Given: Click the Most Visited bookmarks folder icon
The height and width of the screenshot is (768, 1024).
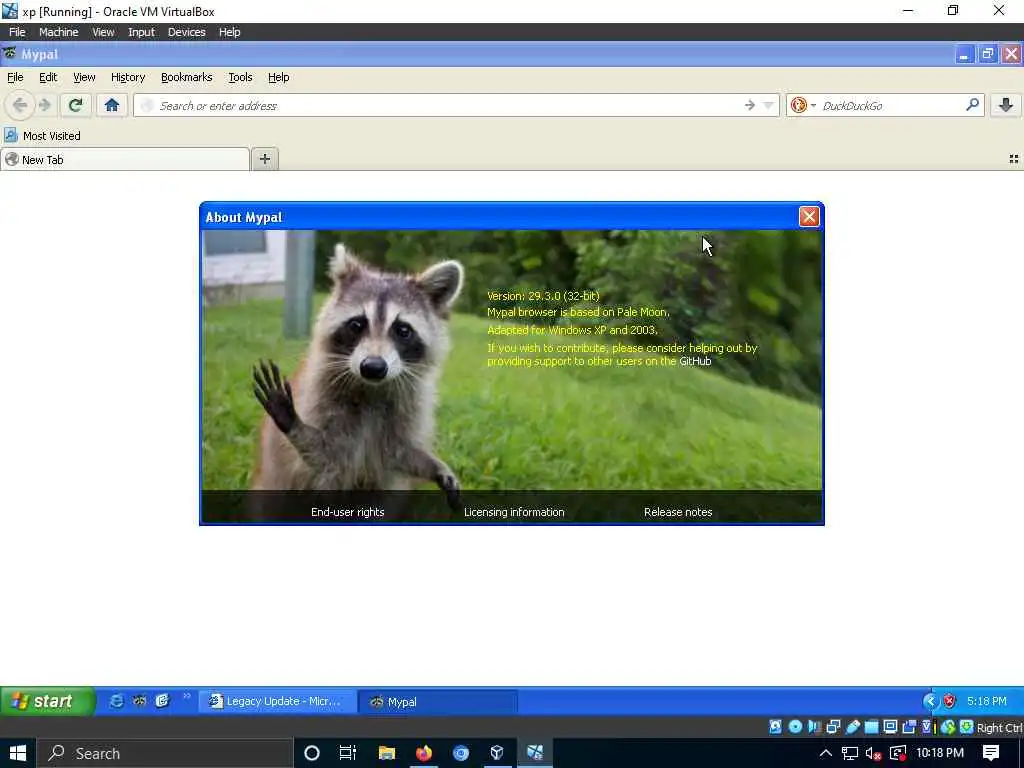Looking at the screenshot, I should (x=10, y=135).
